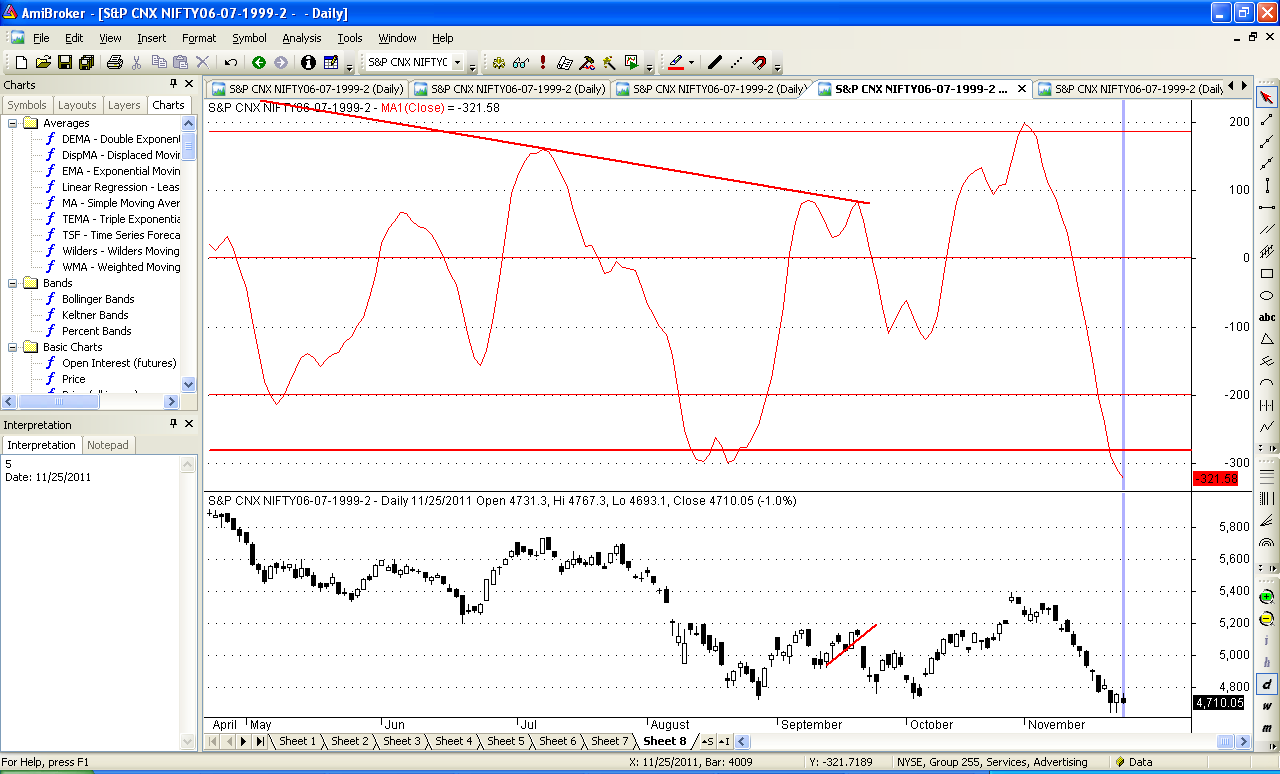Collapse the Bands tree folder
The image size is (1280, 774).
pyautogui.click(x=13, y=283)
